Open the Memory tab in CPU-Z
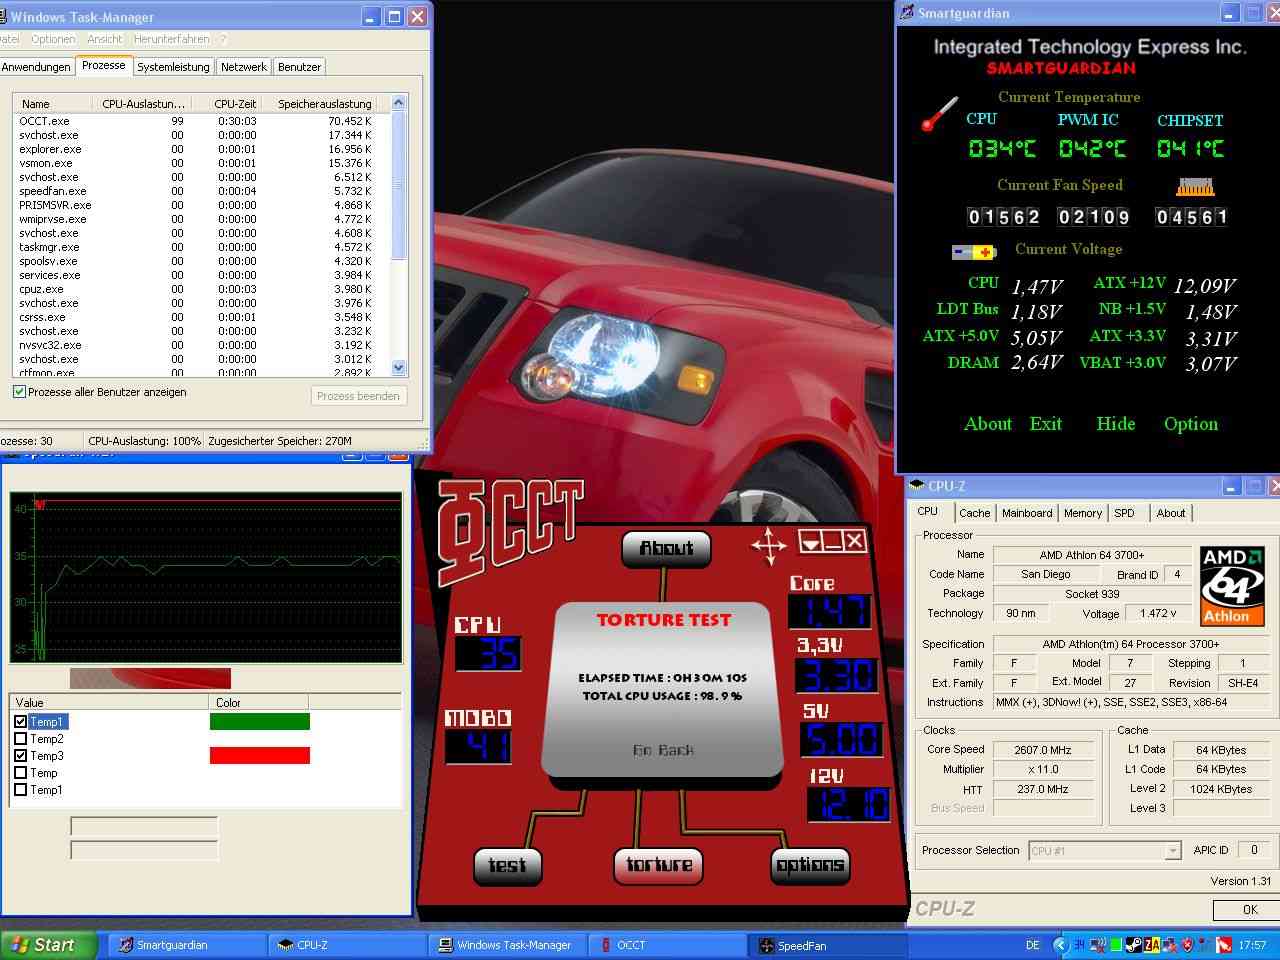 pyautogui.click(x=1082, y=513)
